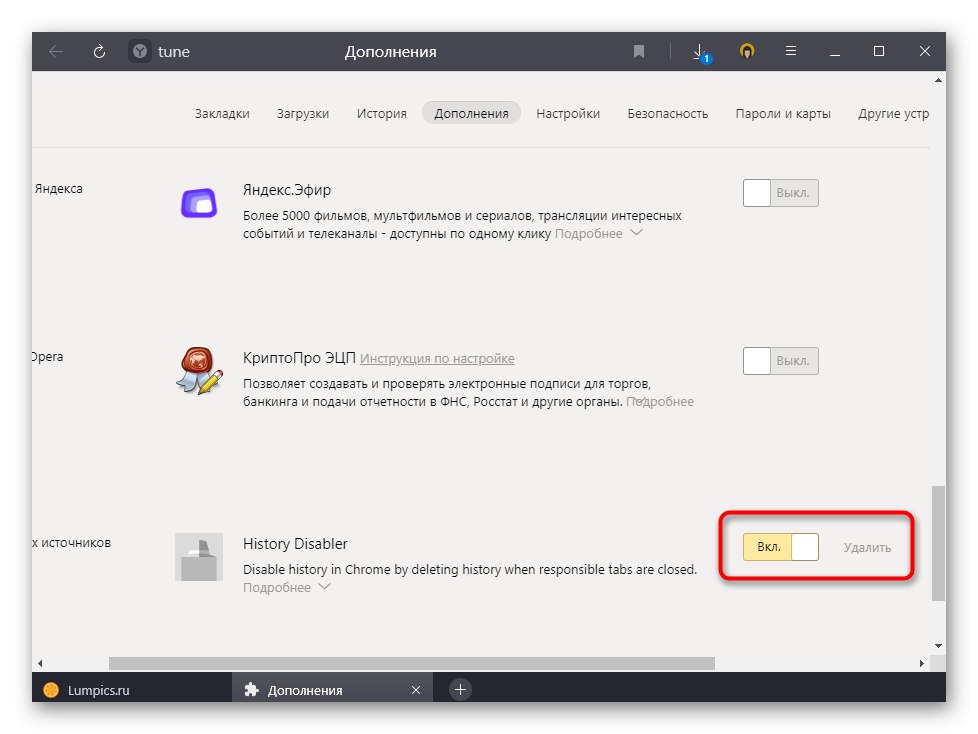This screenshot has height=734, width=978.
Task: Click the Дополнения page title in header
Action: (x=390, y=52)
